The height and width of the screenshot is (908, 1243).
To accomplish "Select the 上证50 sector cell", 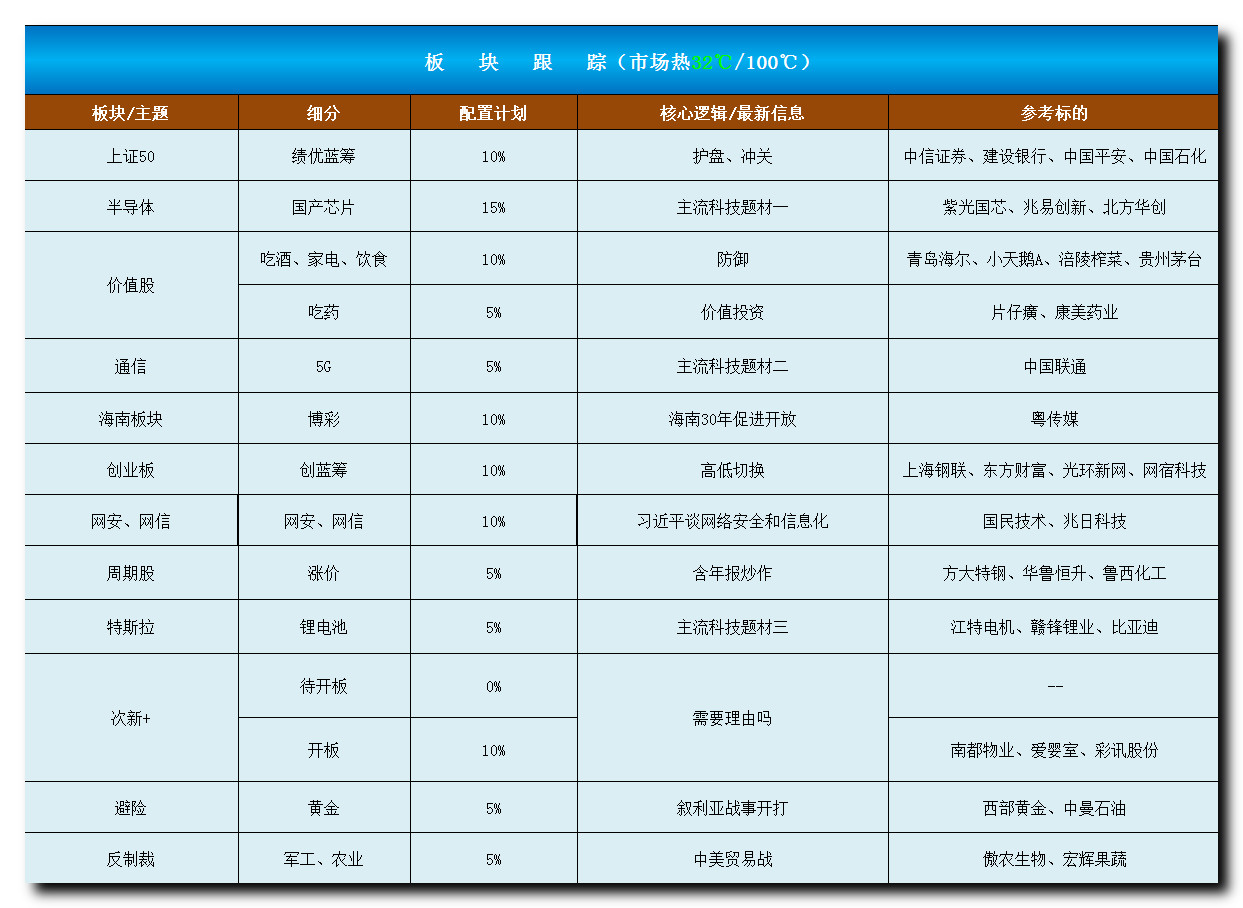I will (131, 156).
